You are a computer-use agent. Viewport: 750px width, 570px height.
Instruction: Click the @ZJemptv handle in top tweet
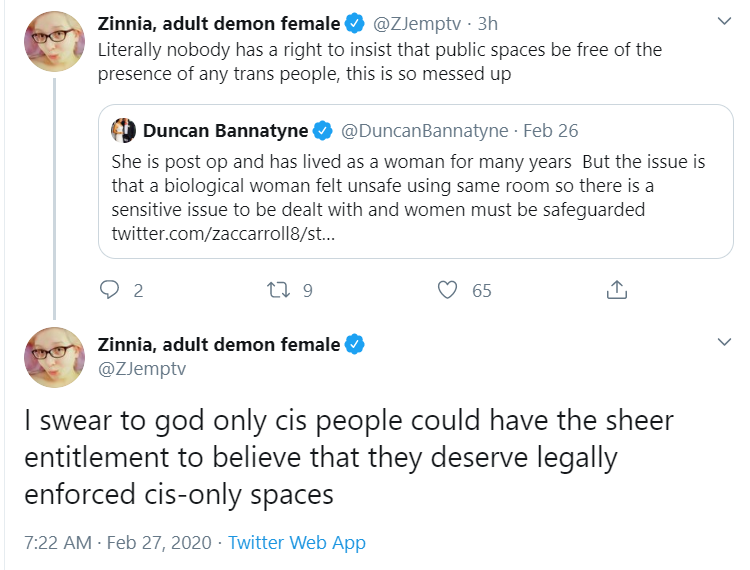click(x=417, y=23)
